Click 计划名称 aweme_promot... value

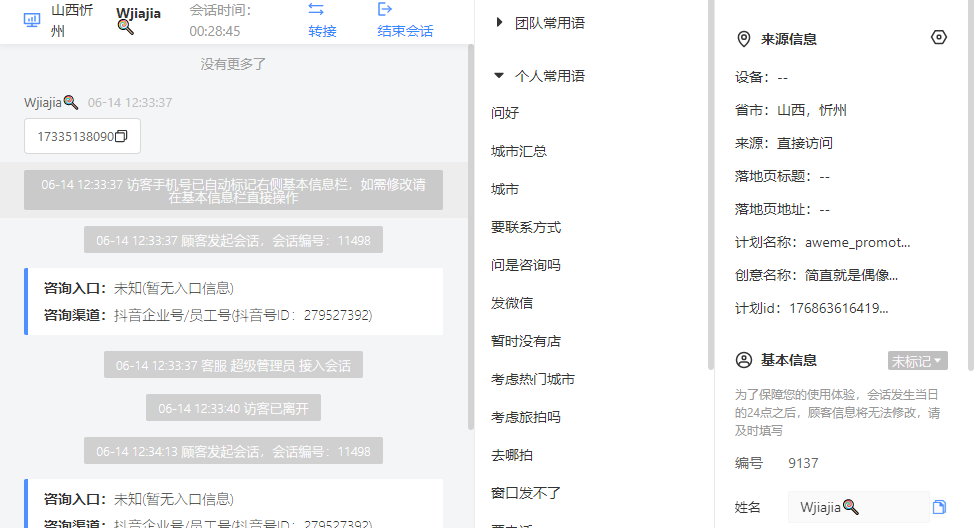(857, 242)
